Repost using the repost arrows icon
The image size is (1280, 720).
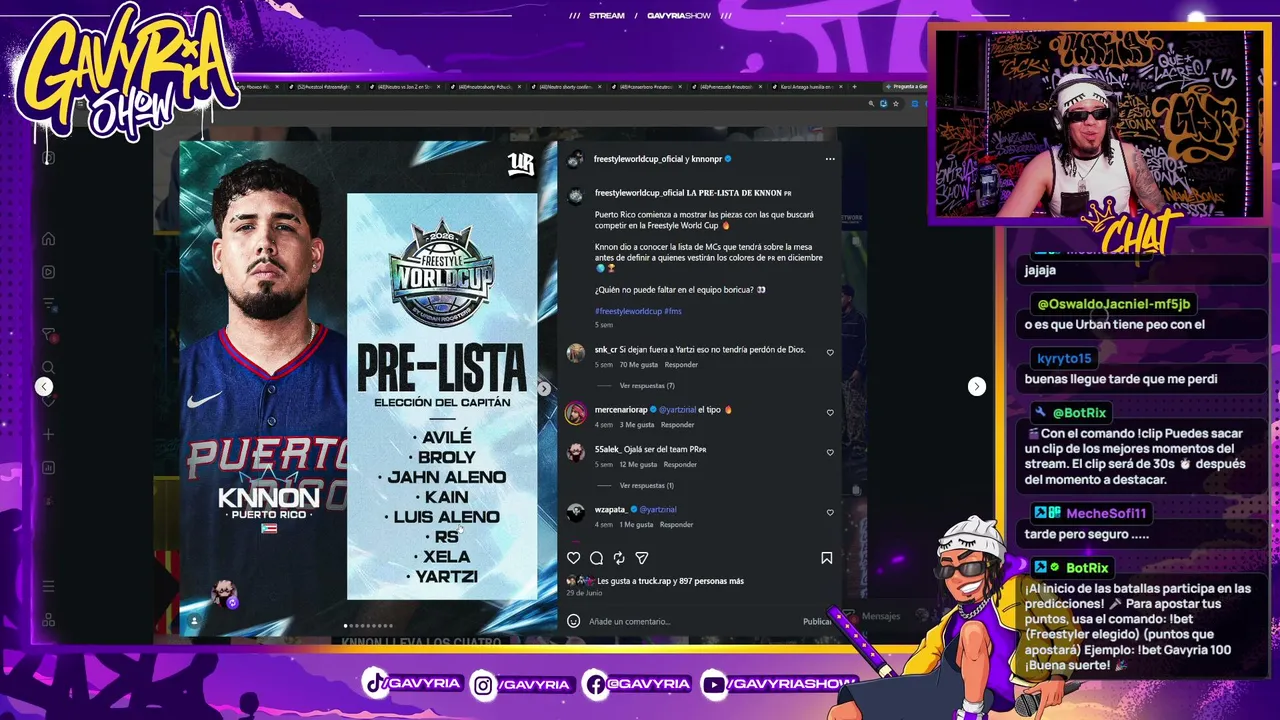pos(619,558)
